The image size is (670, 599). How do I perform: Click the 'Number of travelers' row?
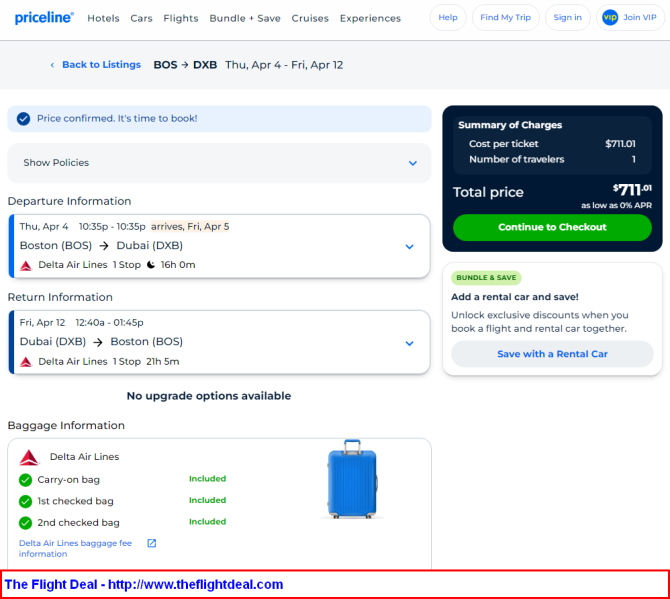[552, 159]
